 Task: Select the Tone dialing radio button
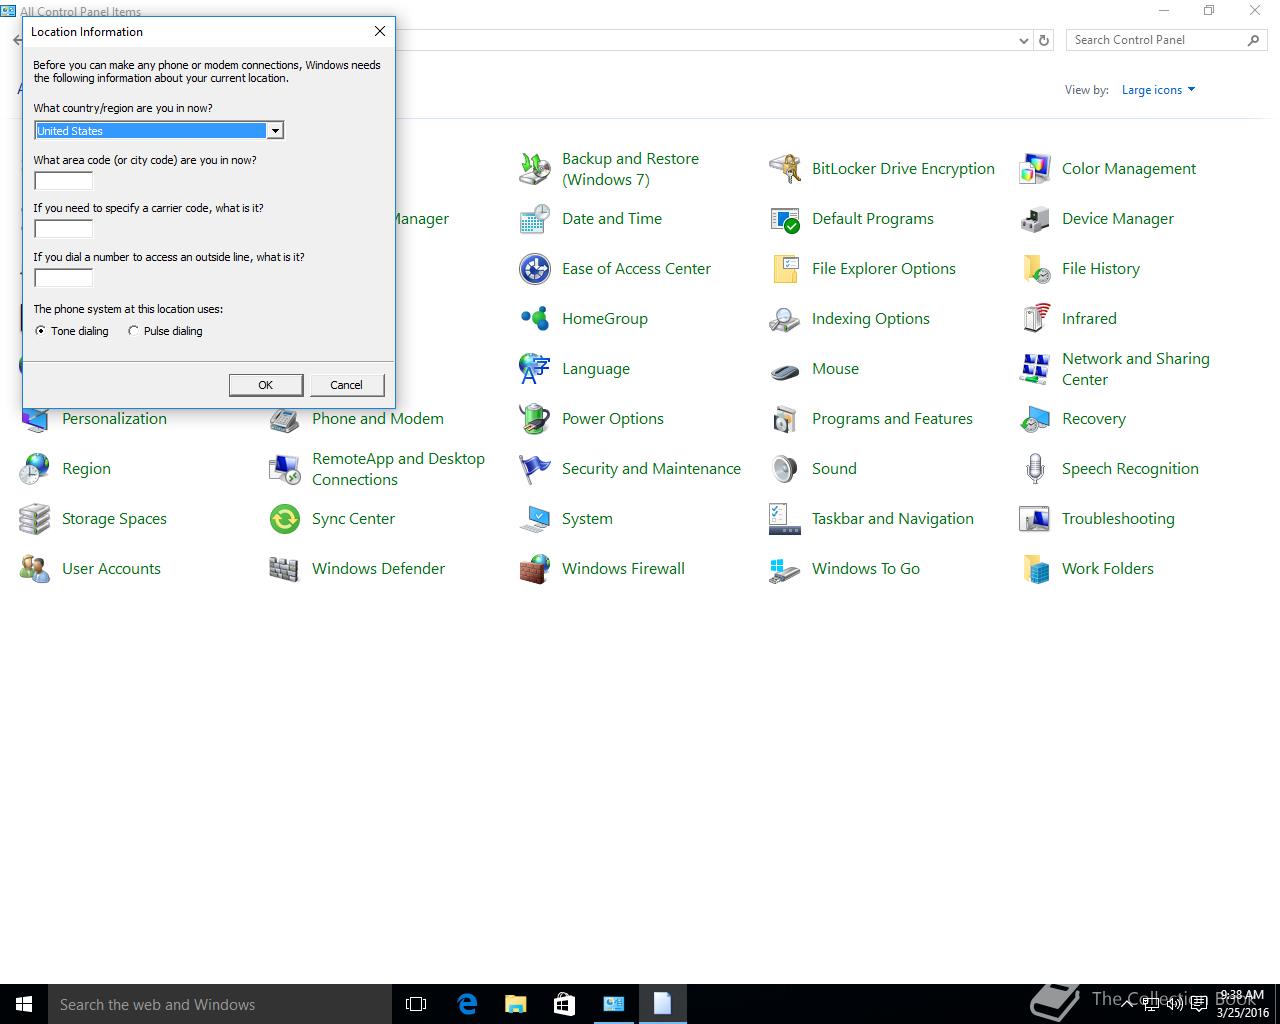point(40,331)
